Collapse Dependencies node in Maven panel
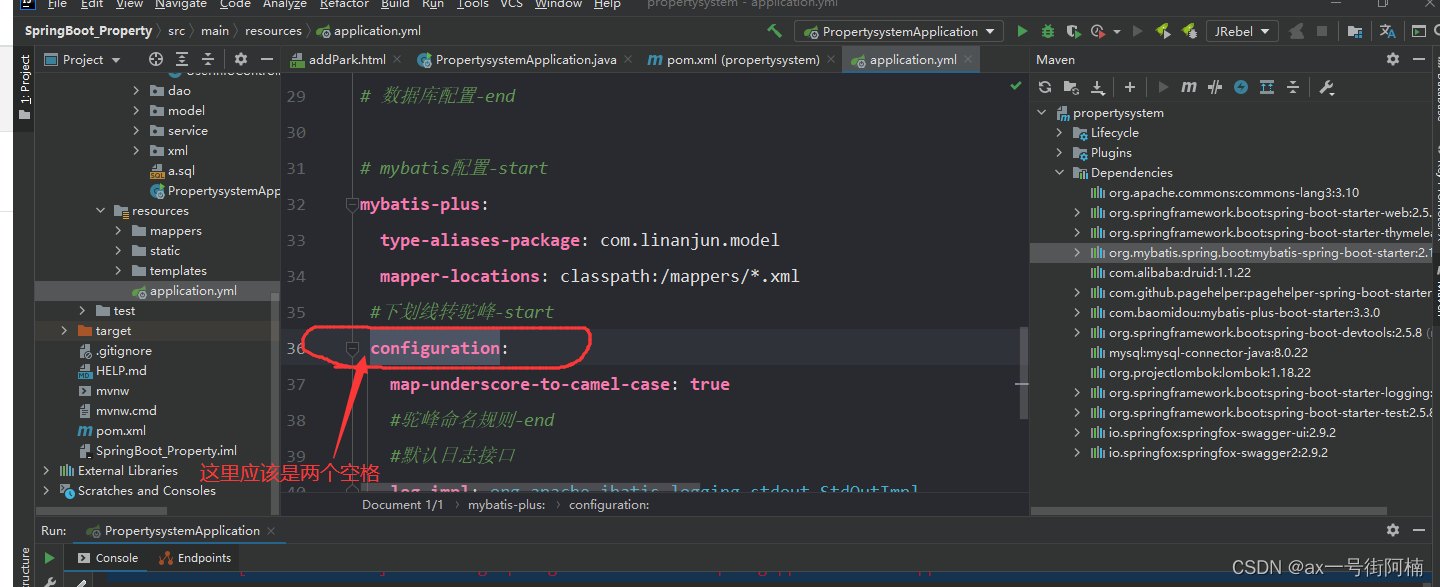 click(x=1060, y=173)
